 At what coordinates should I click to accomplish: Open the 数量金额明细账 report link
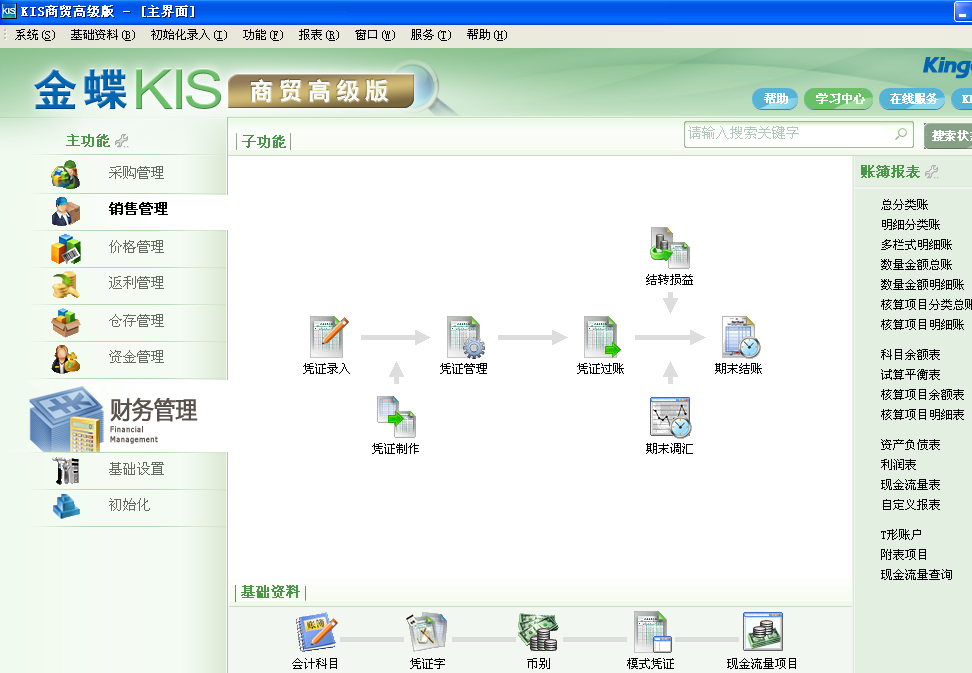pyautogui.click(x=922, y=284)
